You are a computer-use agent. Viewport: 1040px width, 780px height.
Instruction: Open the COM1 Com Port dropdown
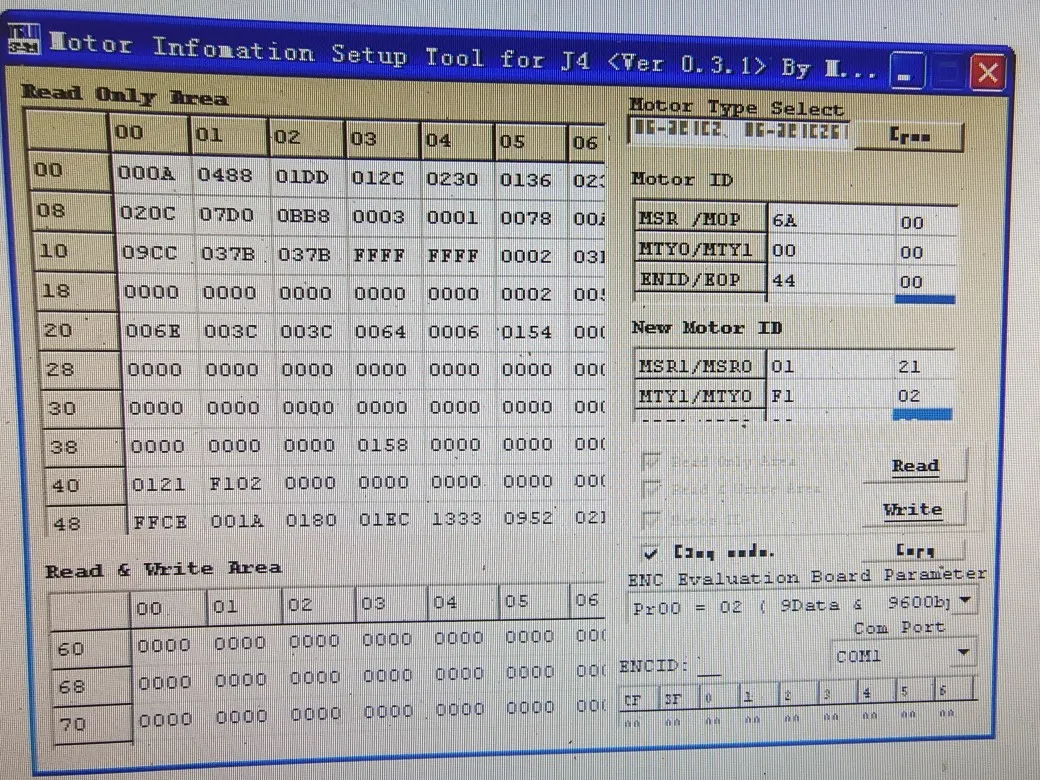pos(964,653)
